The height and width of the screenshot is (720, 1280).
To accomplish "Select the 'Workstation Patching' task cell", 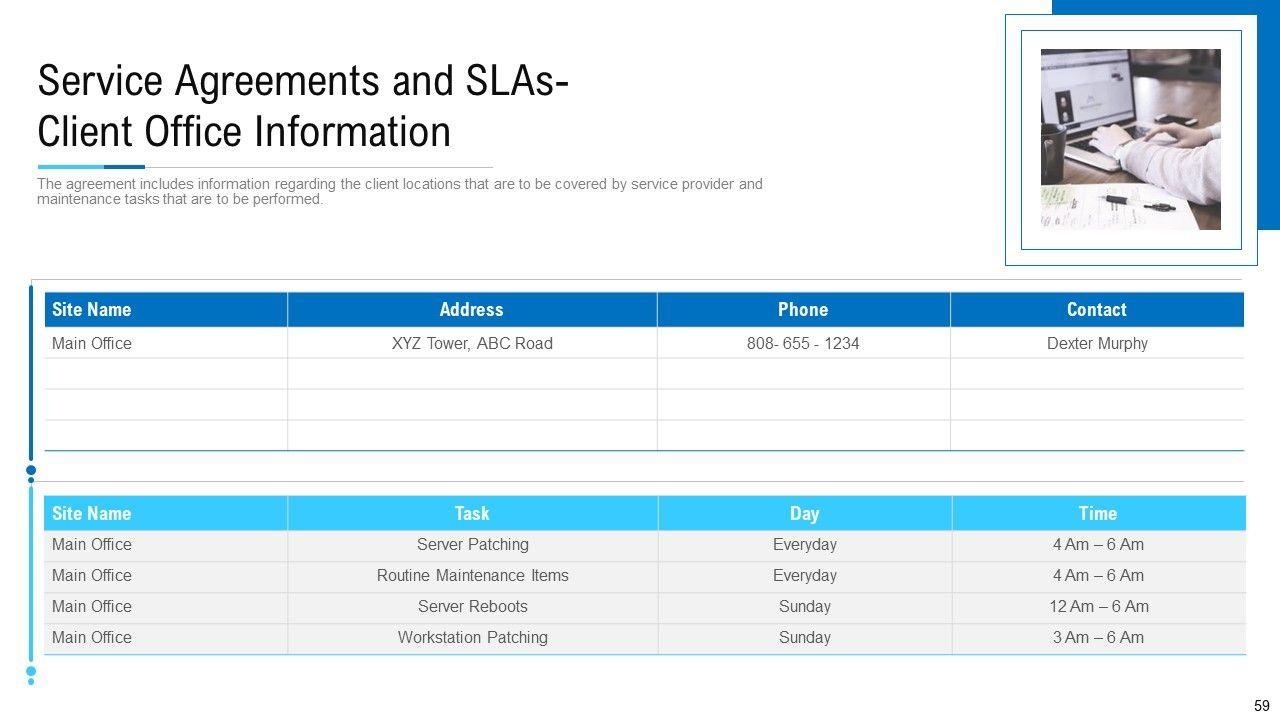I will point(473,638).
